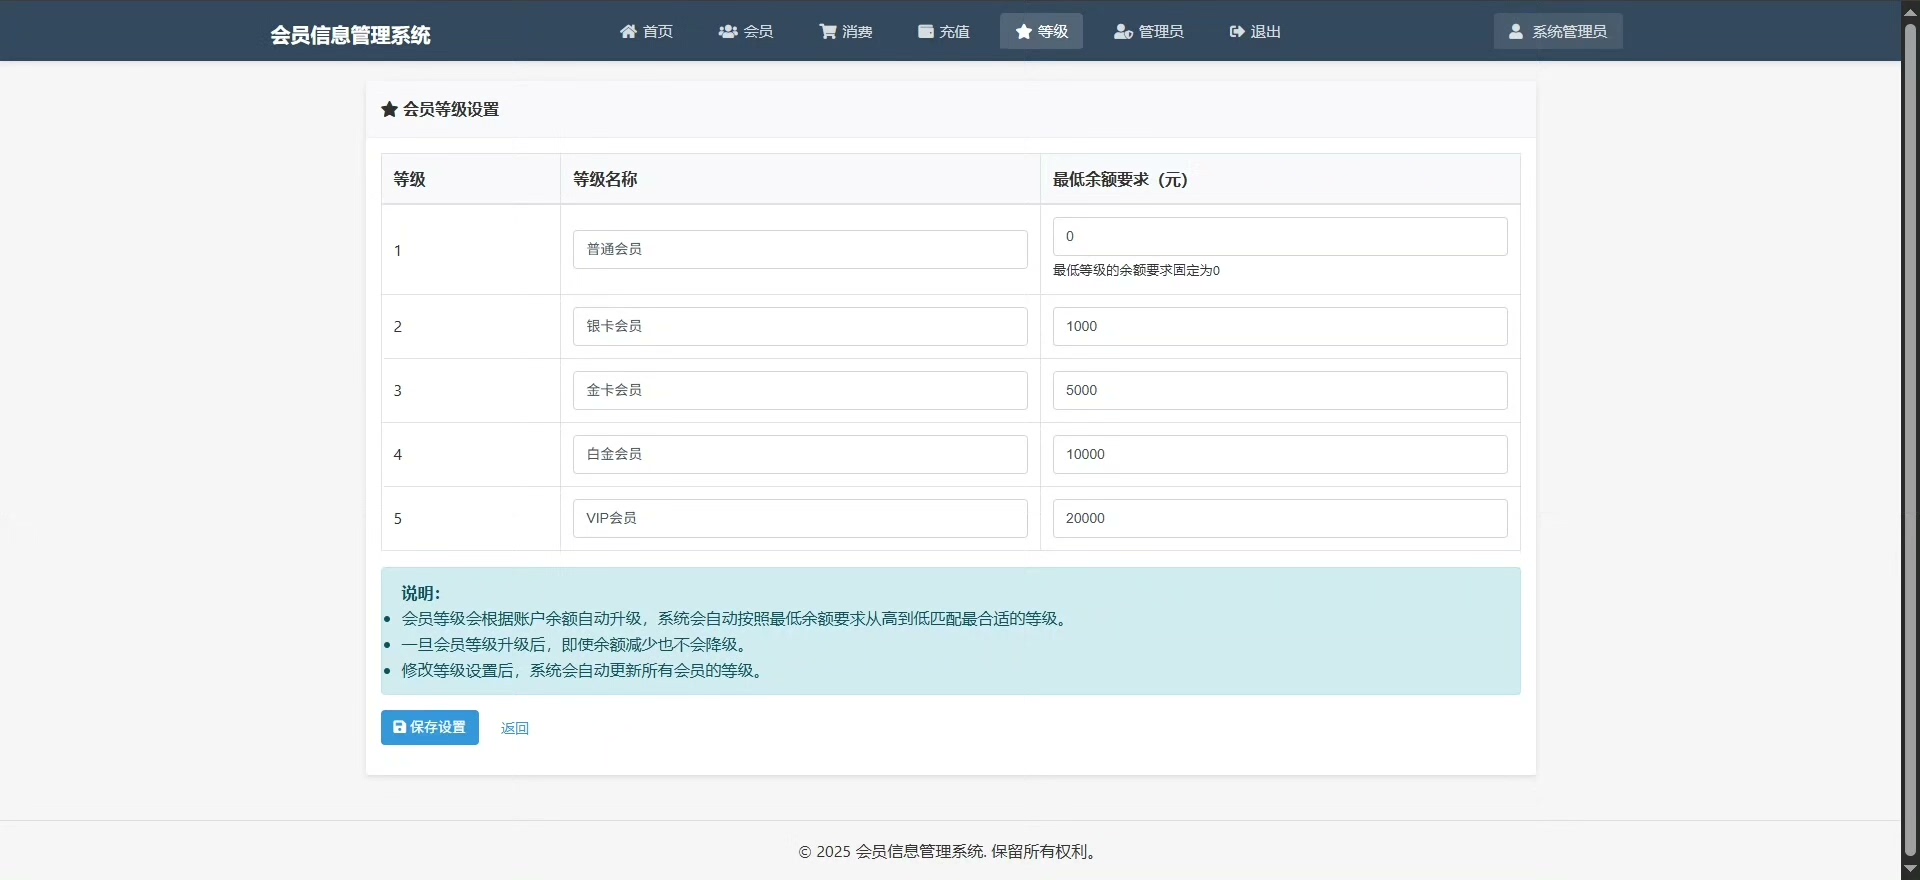Click the 1000 minimum balance field

1279,326
